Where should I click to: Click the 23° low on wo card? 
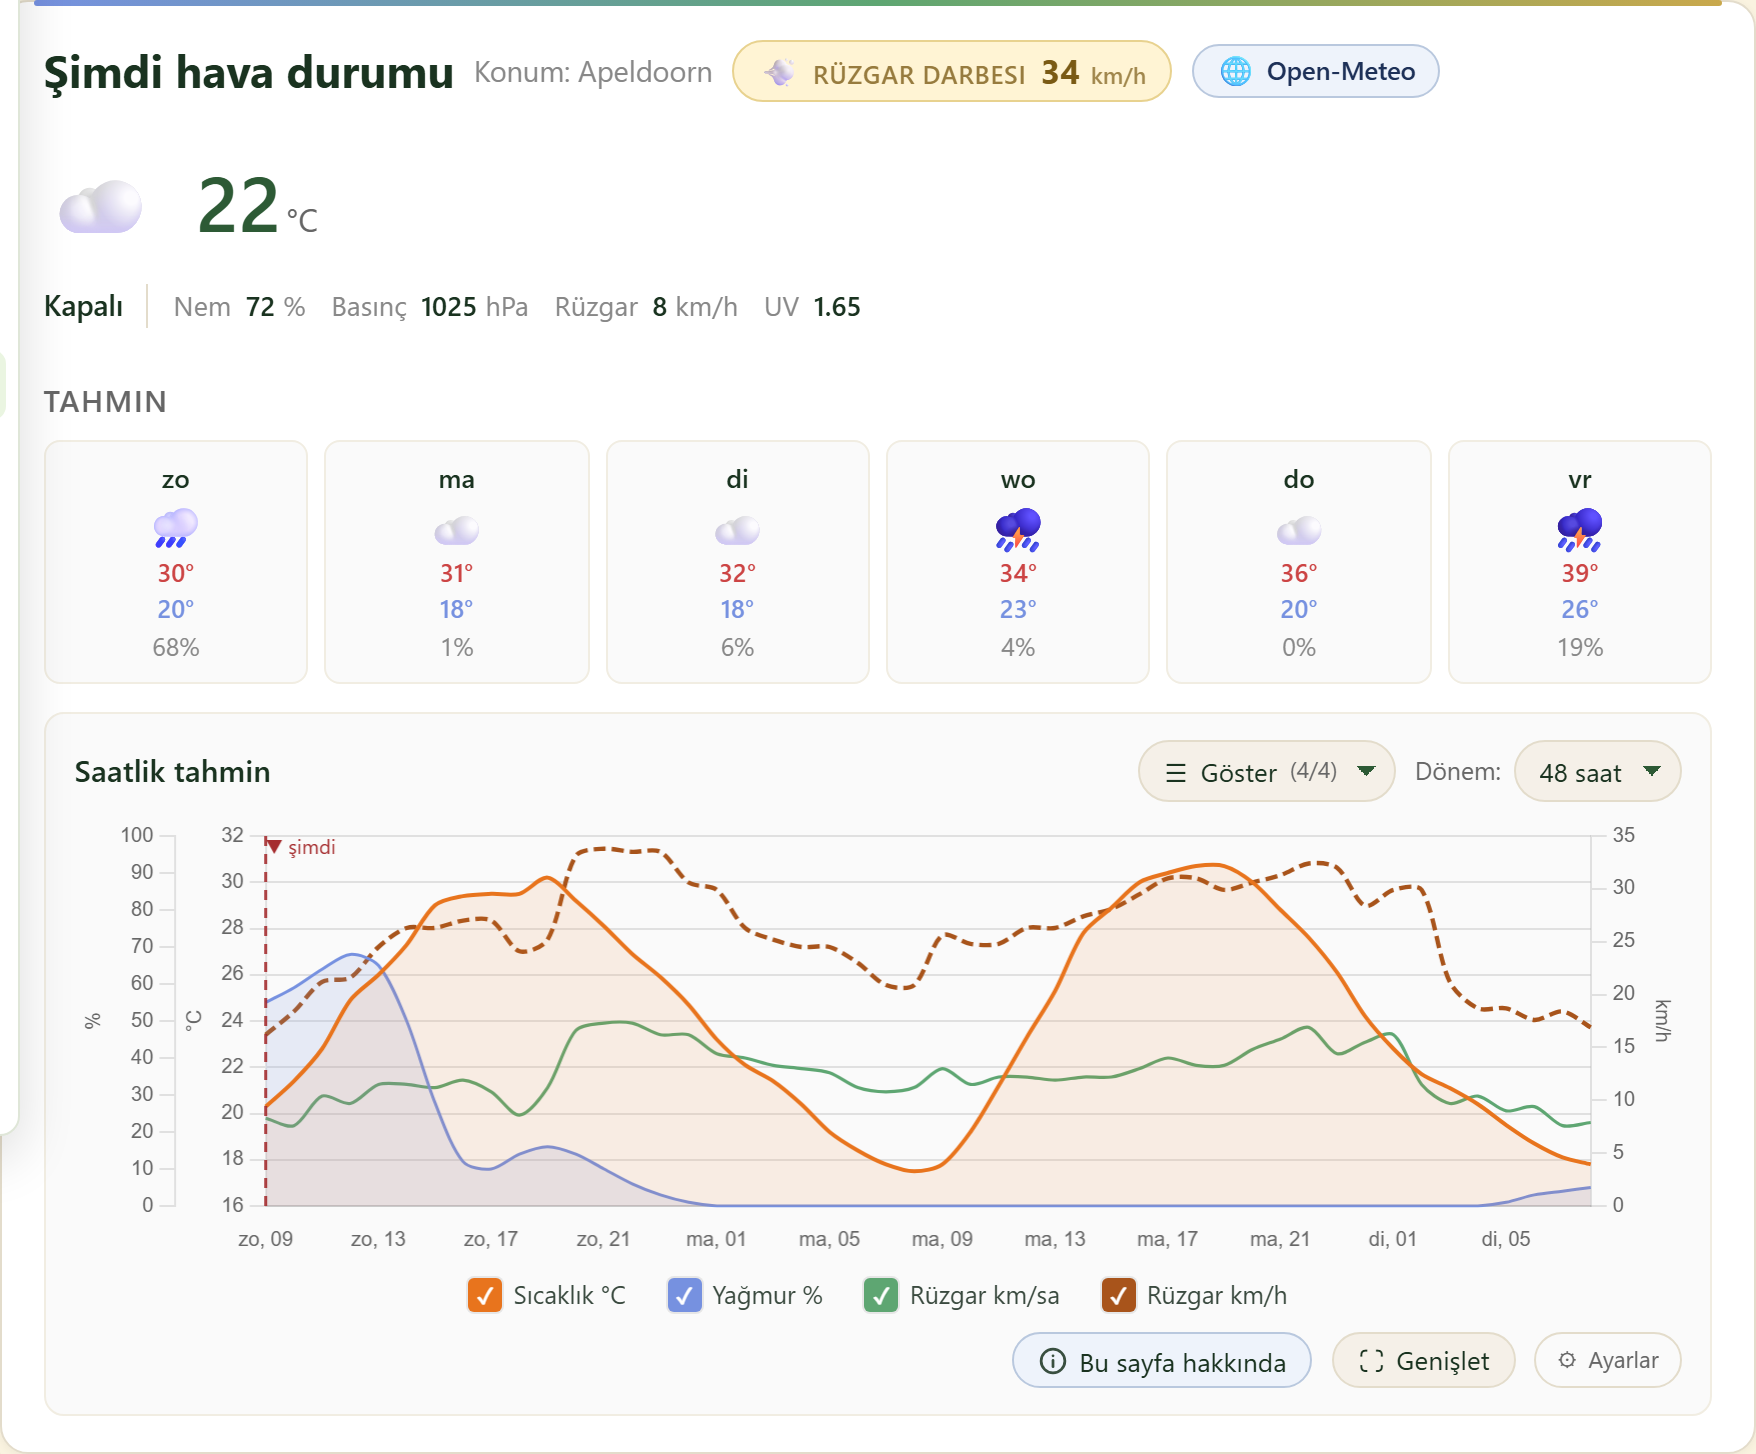click(1018, 609)
